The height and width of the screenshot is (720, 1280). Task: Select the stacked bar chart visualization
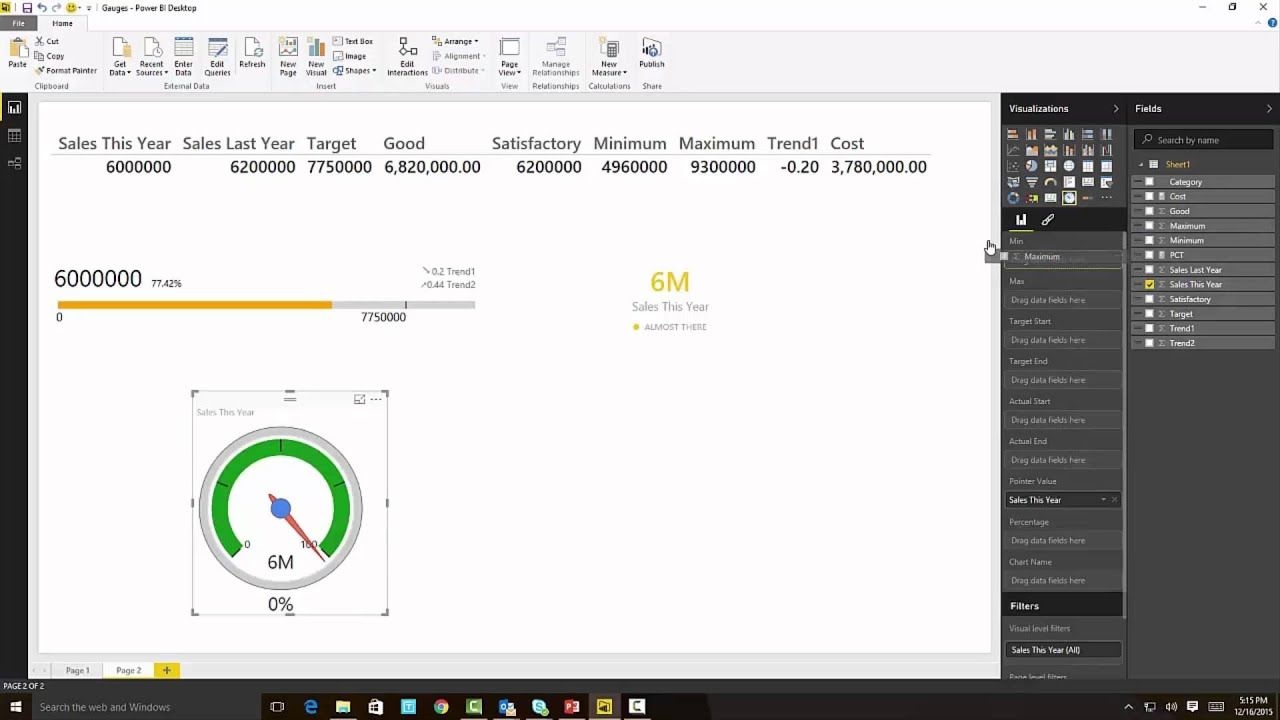pyautogui.click(x=1013, y=134)
